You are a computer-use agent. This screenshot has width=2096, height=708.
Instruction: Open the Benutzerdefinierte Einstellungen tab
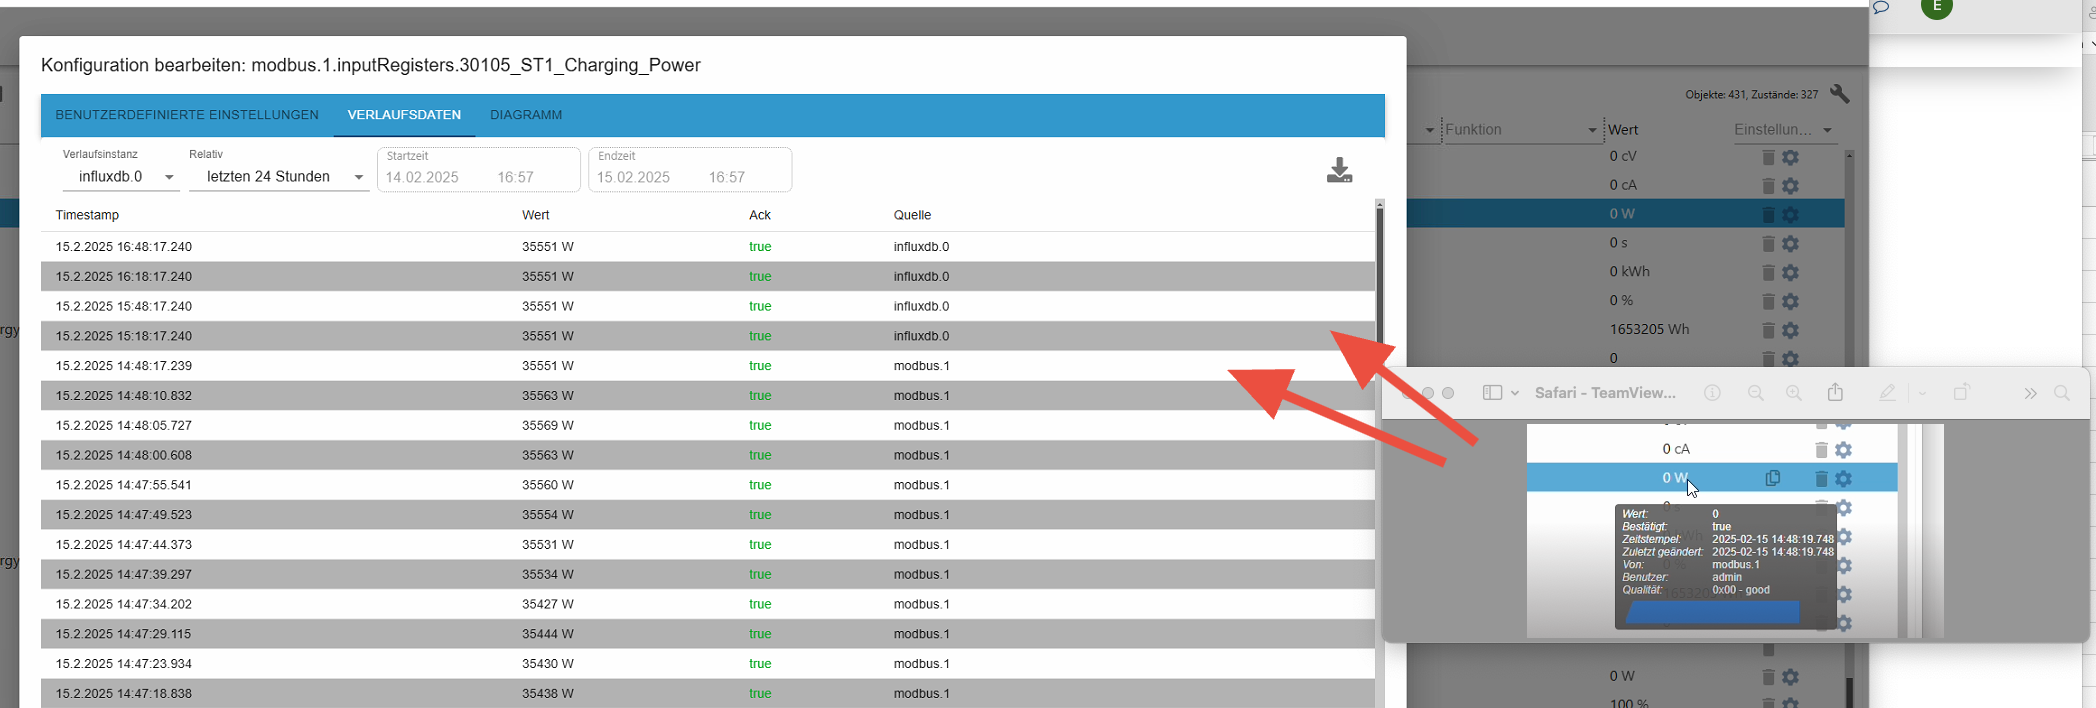(187, 115)
